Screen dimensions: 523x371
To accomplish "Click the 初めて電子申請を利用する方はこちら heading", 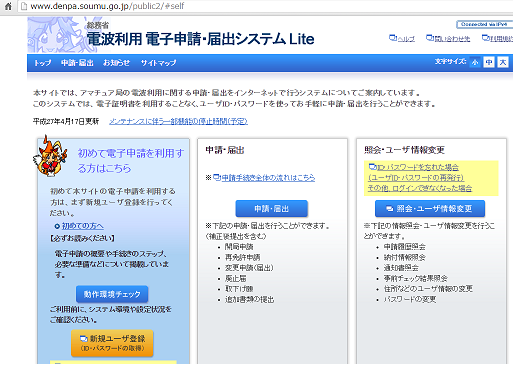I will (131, 161).
